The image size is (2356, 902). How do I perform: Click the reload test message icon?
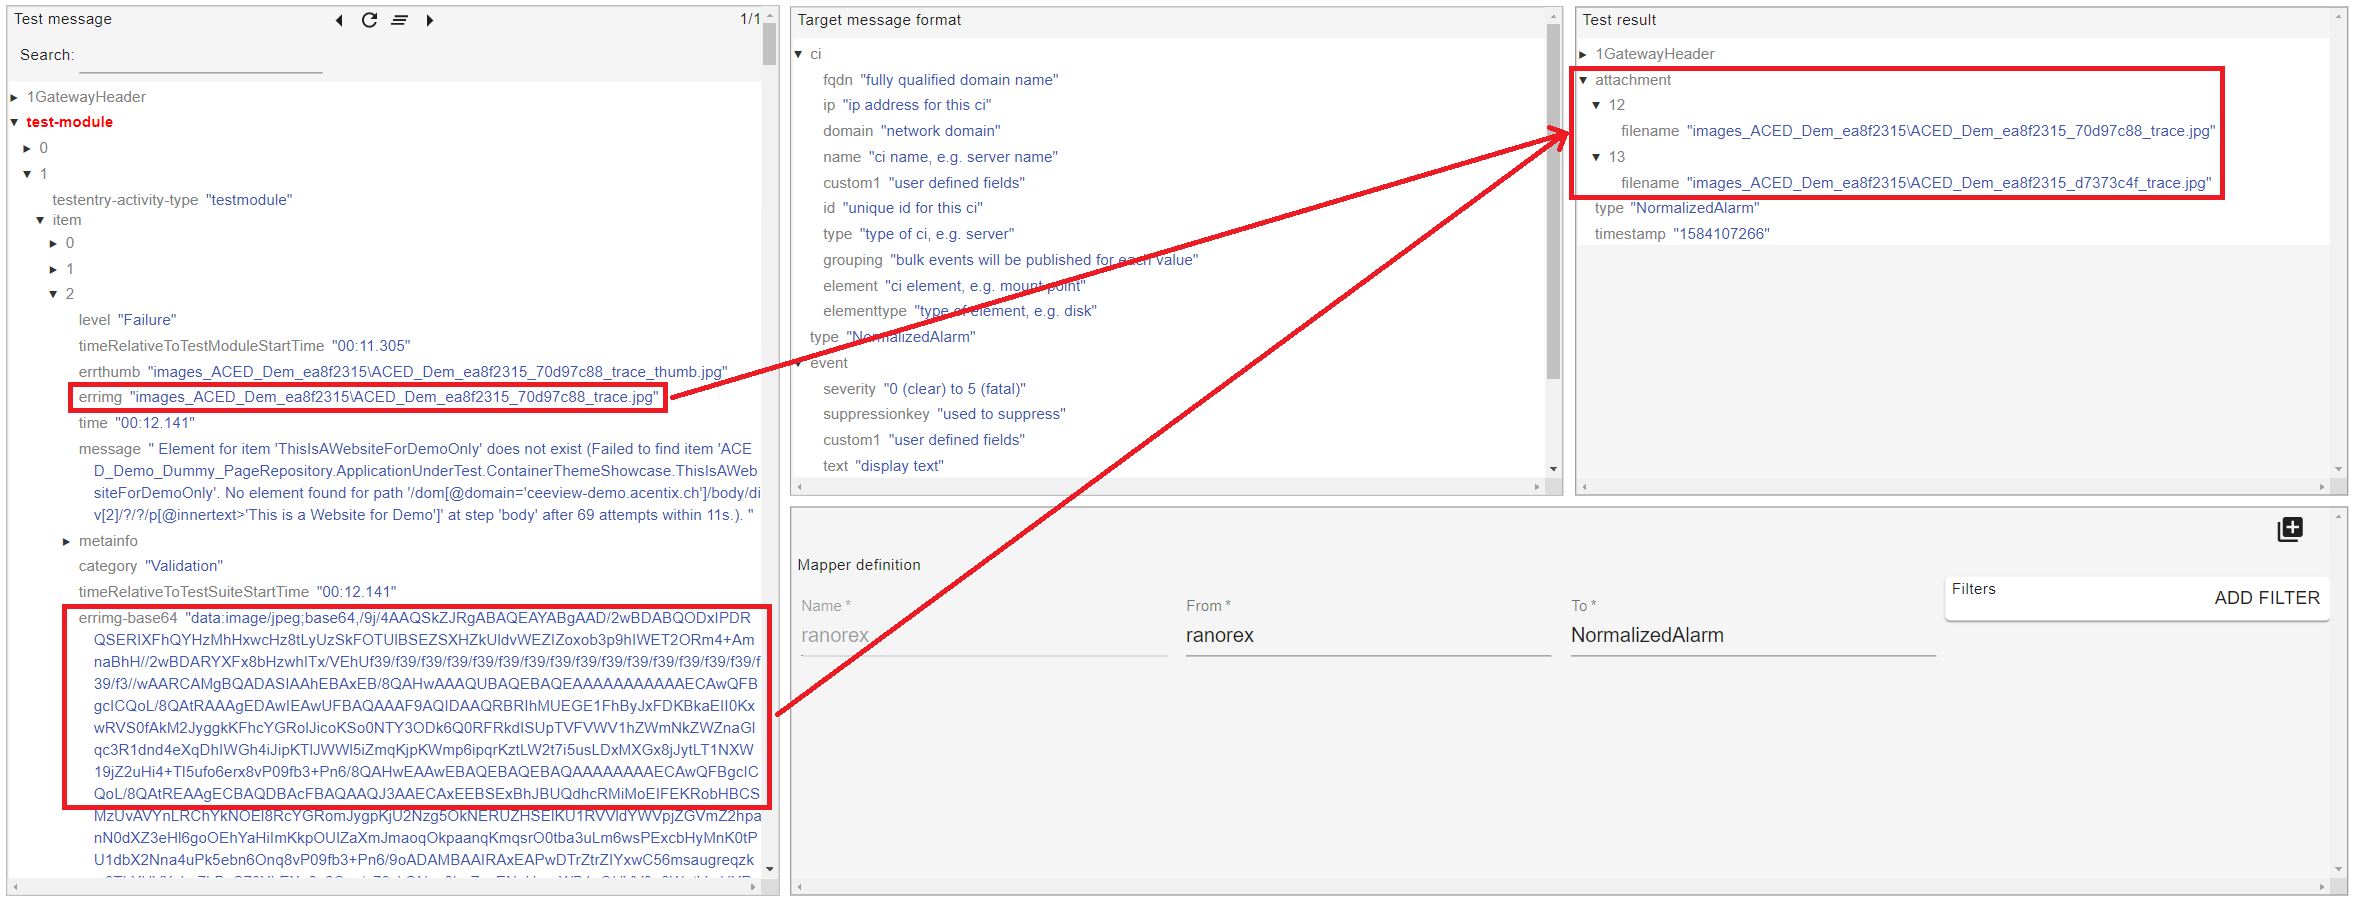pos(369,20)
